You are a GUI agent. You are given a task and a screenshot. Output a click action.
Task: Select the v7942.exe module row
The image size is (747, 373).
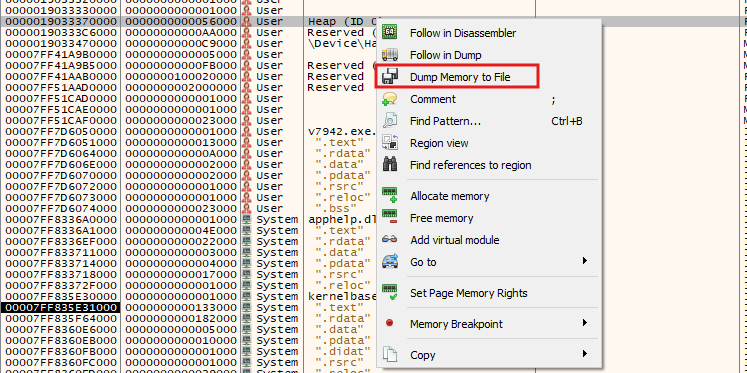(188, 131)
